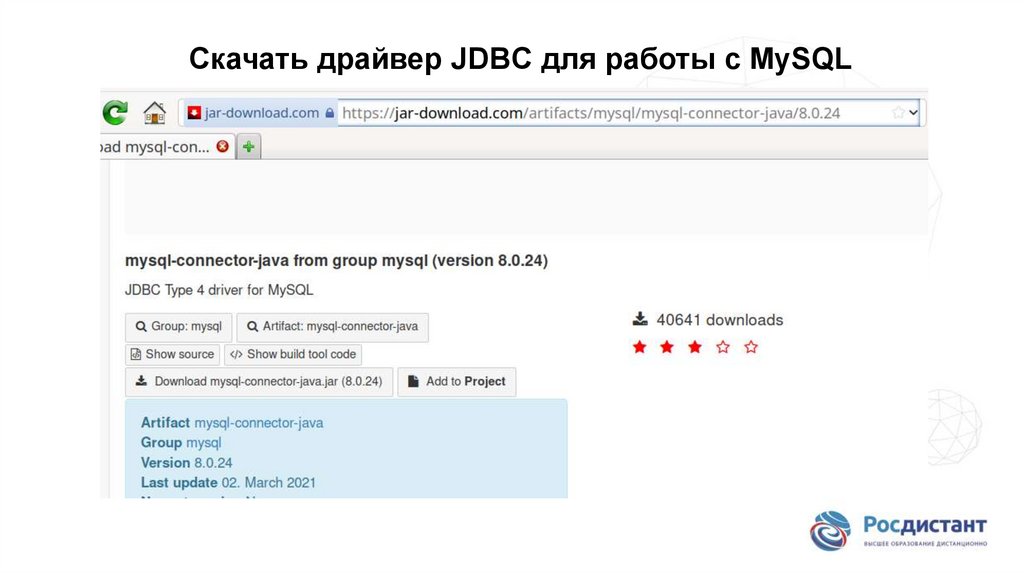Close the mysql-con... tab
Screen dimensions: 1024x574
[223, 146]
